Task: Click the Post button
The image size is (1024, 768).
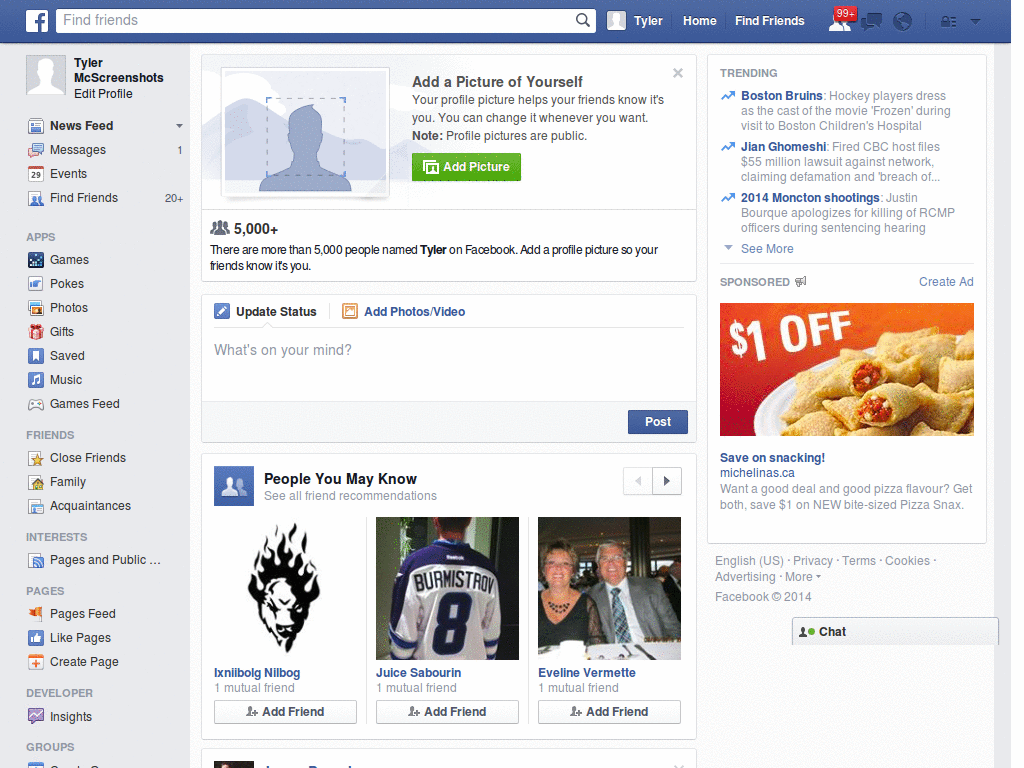Action: (x=658, y=422)
